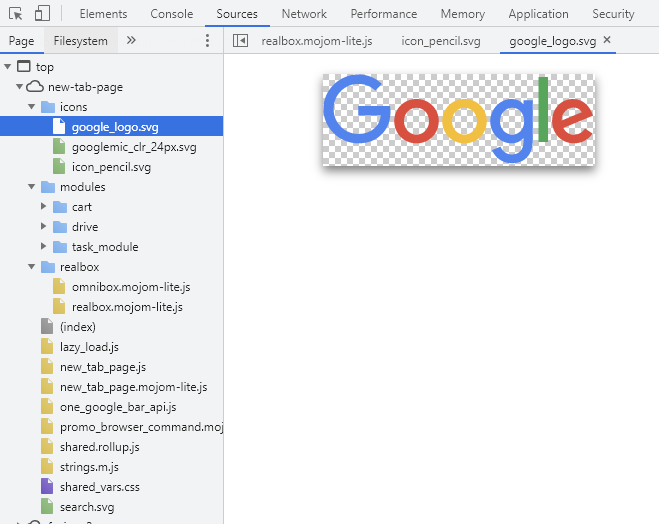Open strings.m.js script
Screen dimensions: 659x524
[89, 467]
